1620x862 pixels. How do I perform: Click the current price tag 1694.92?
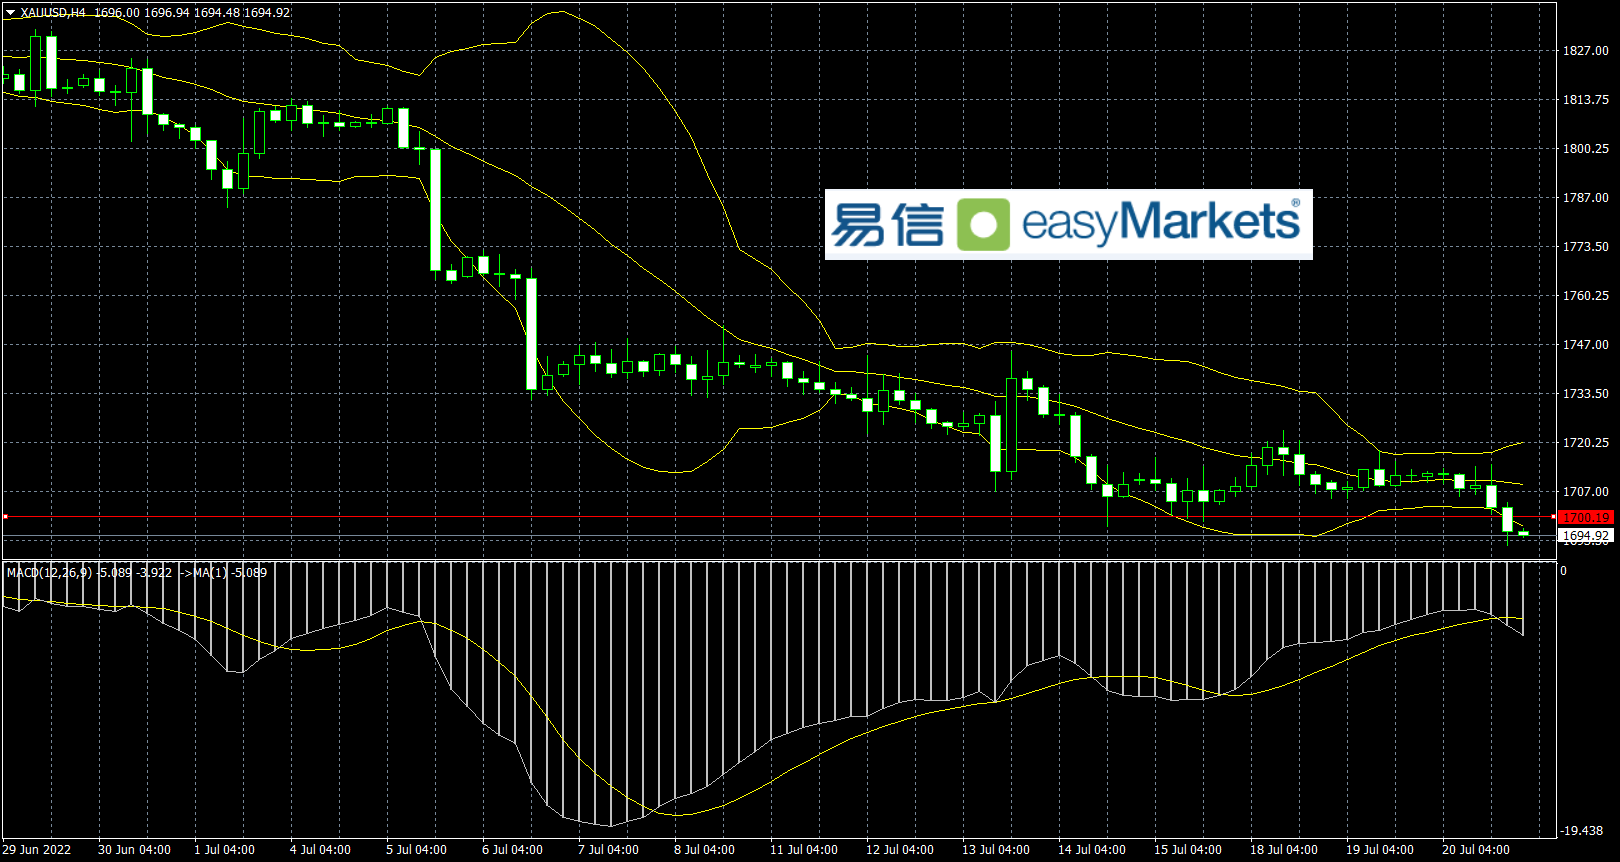(x=1586, y=536)
